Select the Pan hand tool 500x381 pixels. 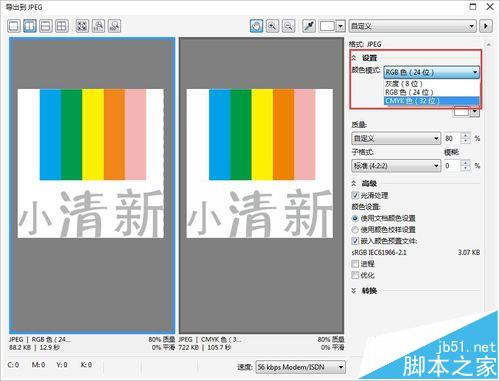tap(256, 26)
